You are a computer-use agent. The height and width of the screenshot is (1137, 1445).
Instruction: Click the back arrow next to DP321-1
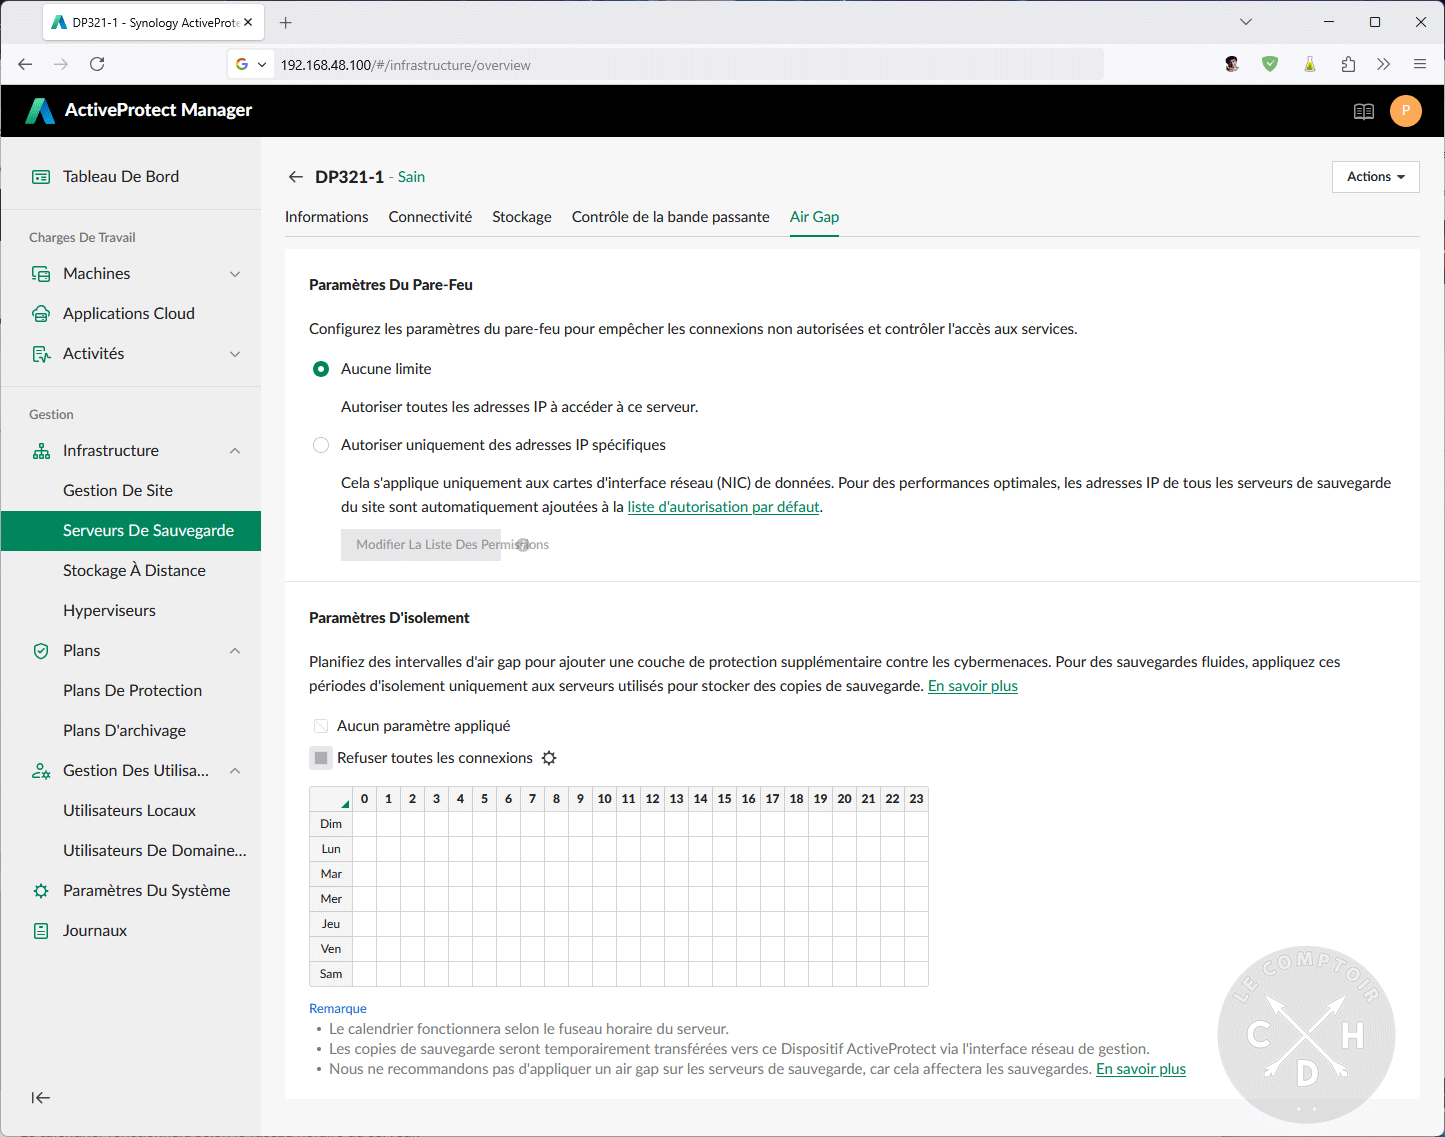[x=295, y=176]
